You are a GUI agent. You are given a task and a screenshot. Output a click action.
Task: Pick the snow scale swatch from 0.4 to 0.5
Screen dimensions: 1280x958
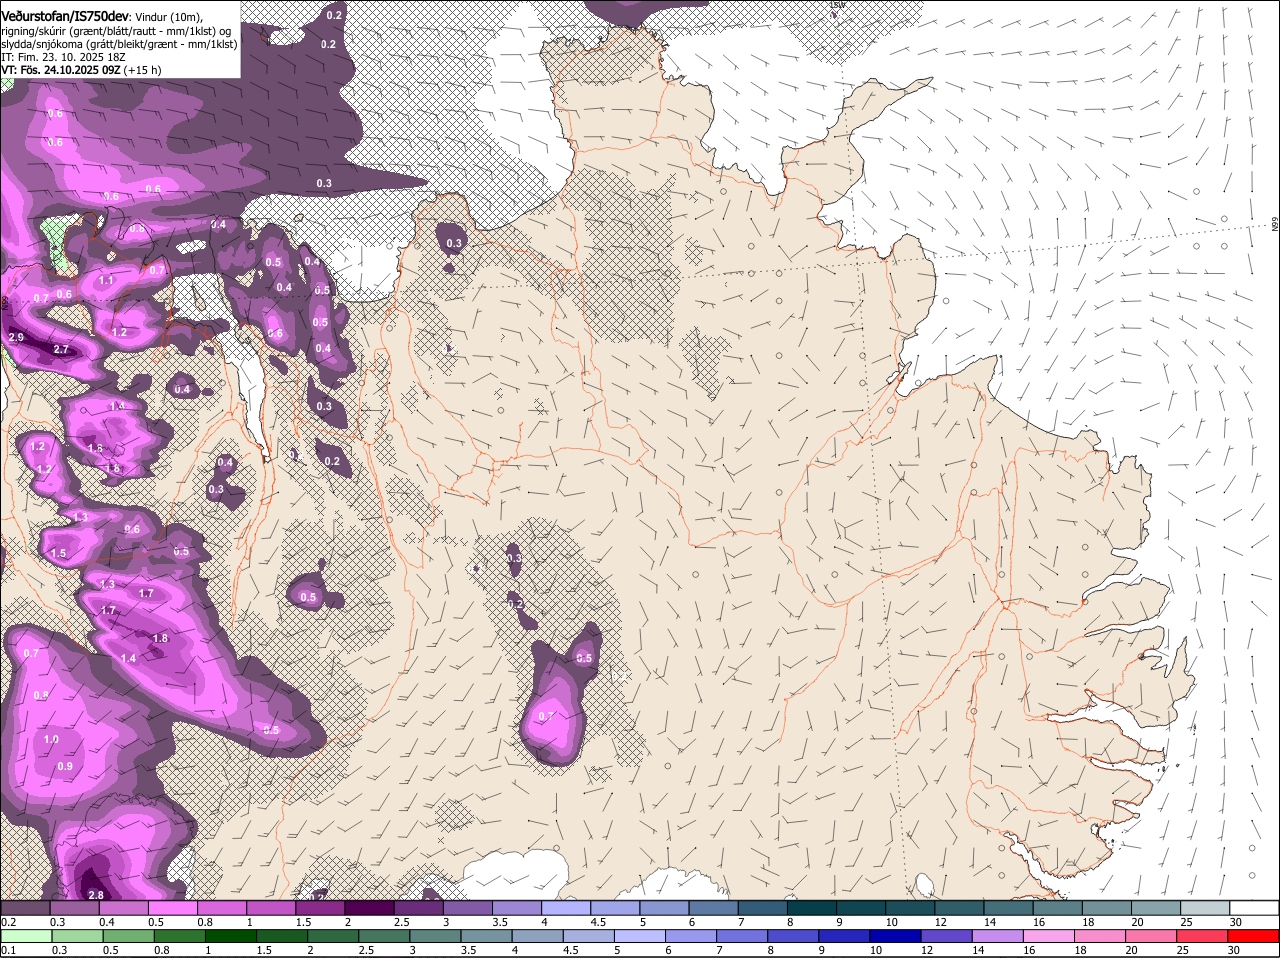coord(123,907)
